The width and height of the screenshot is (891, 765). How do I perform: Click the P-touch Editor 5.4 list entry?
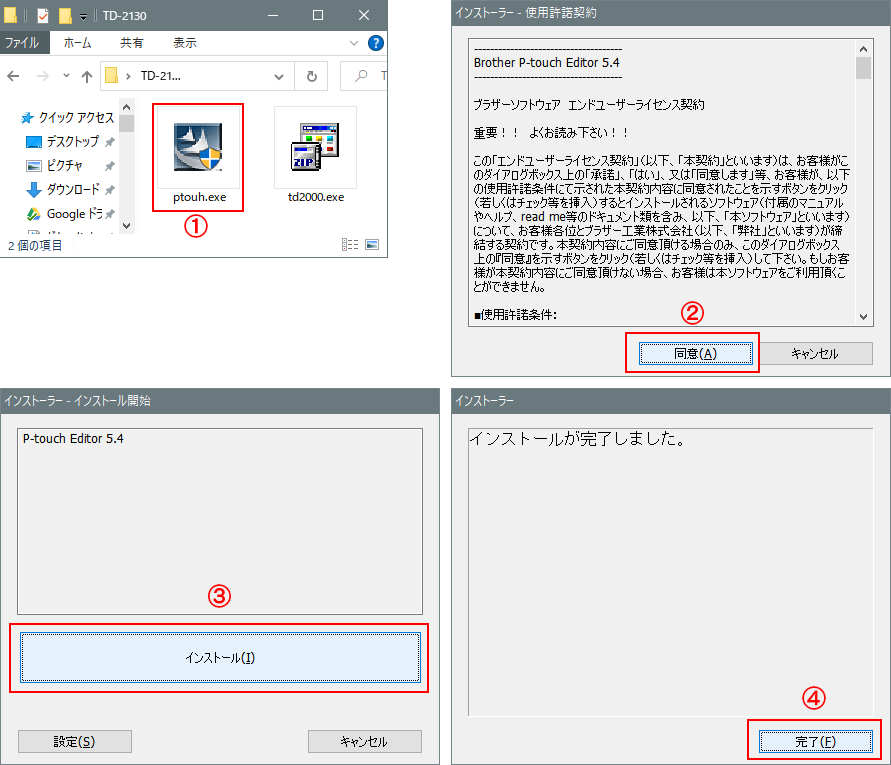(73, 439)
